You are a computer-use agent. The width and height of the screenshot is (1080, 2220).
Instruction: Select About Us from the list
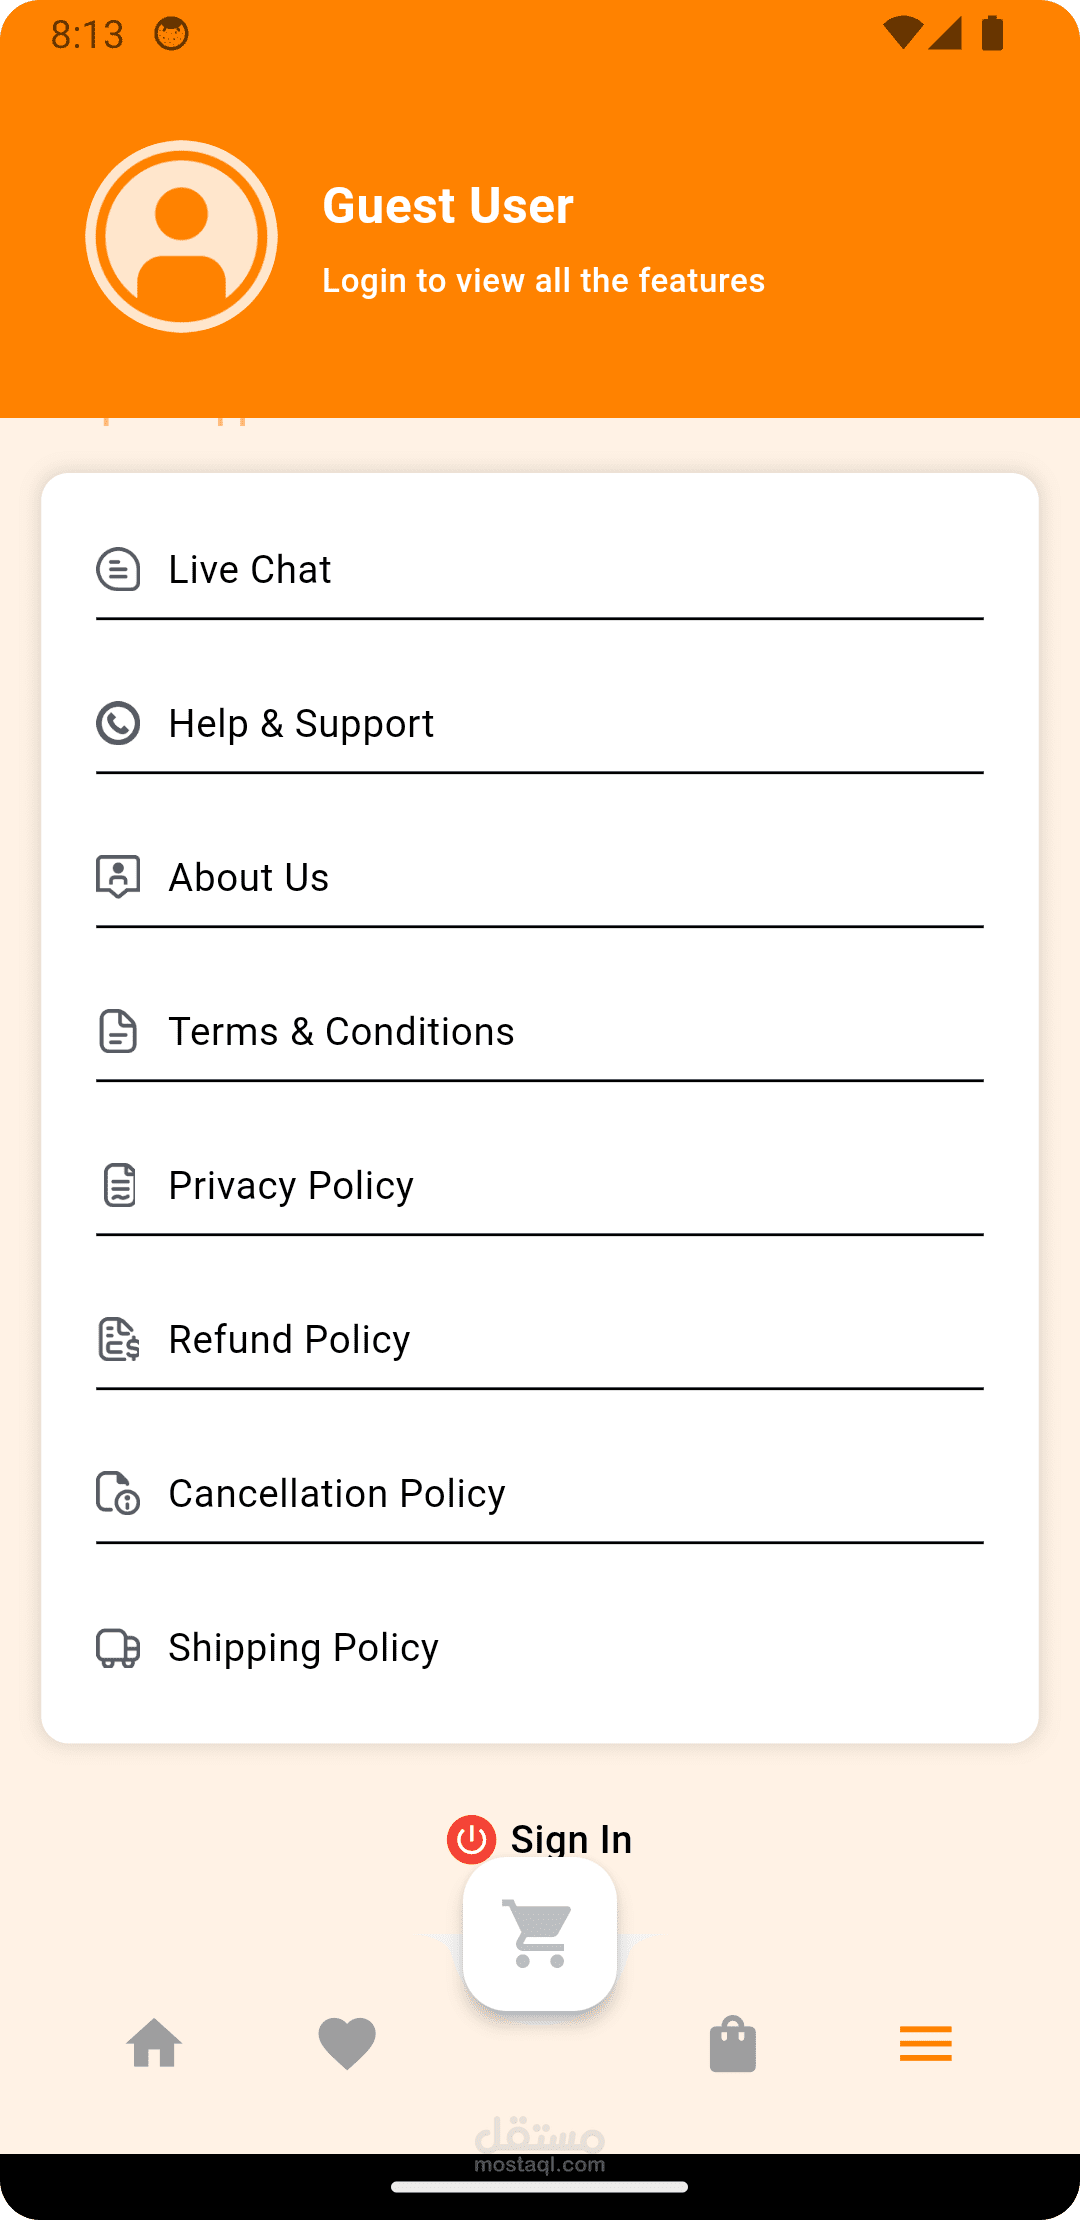click(249, 878)
